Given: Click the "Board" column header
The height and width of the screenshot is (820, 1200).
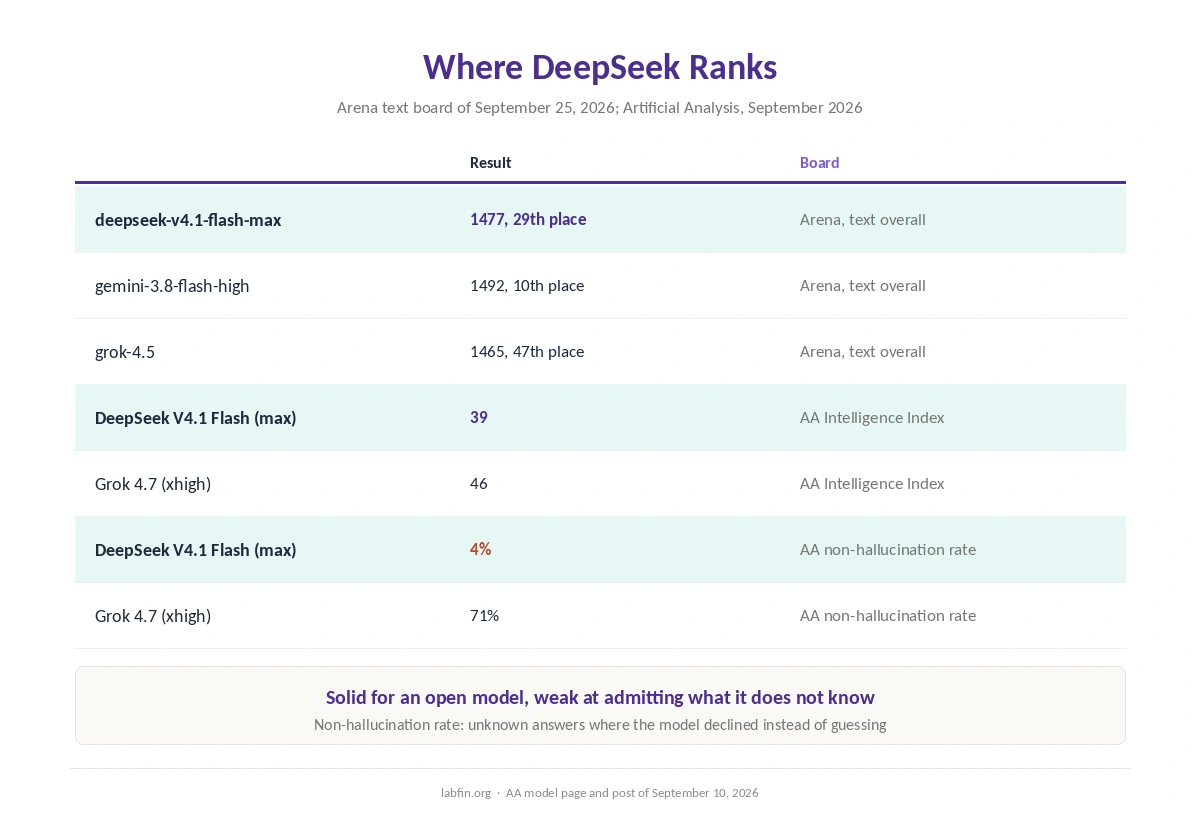Looking at the screenshot, I should coord(819,162).
